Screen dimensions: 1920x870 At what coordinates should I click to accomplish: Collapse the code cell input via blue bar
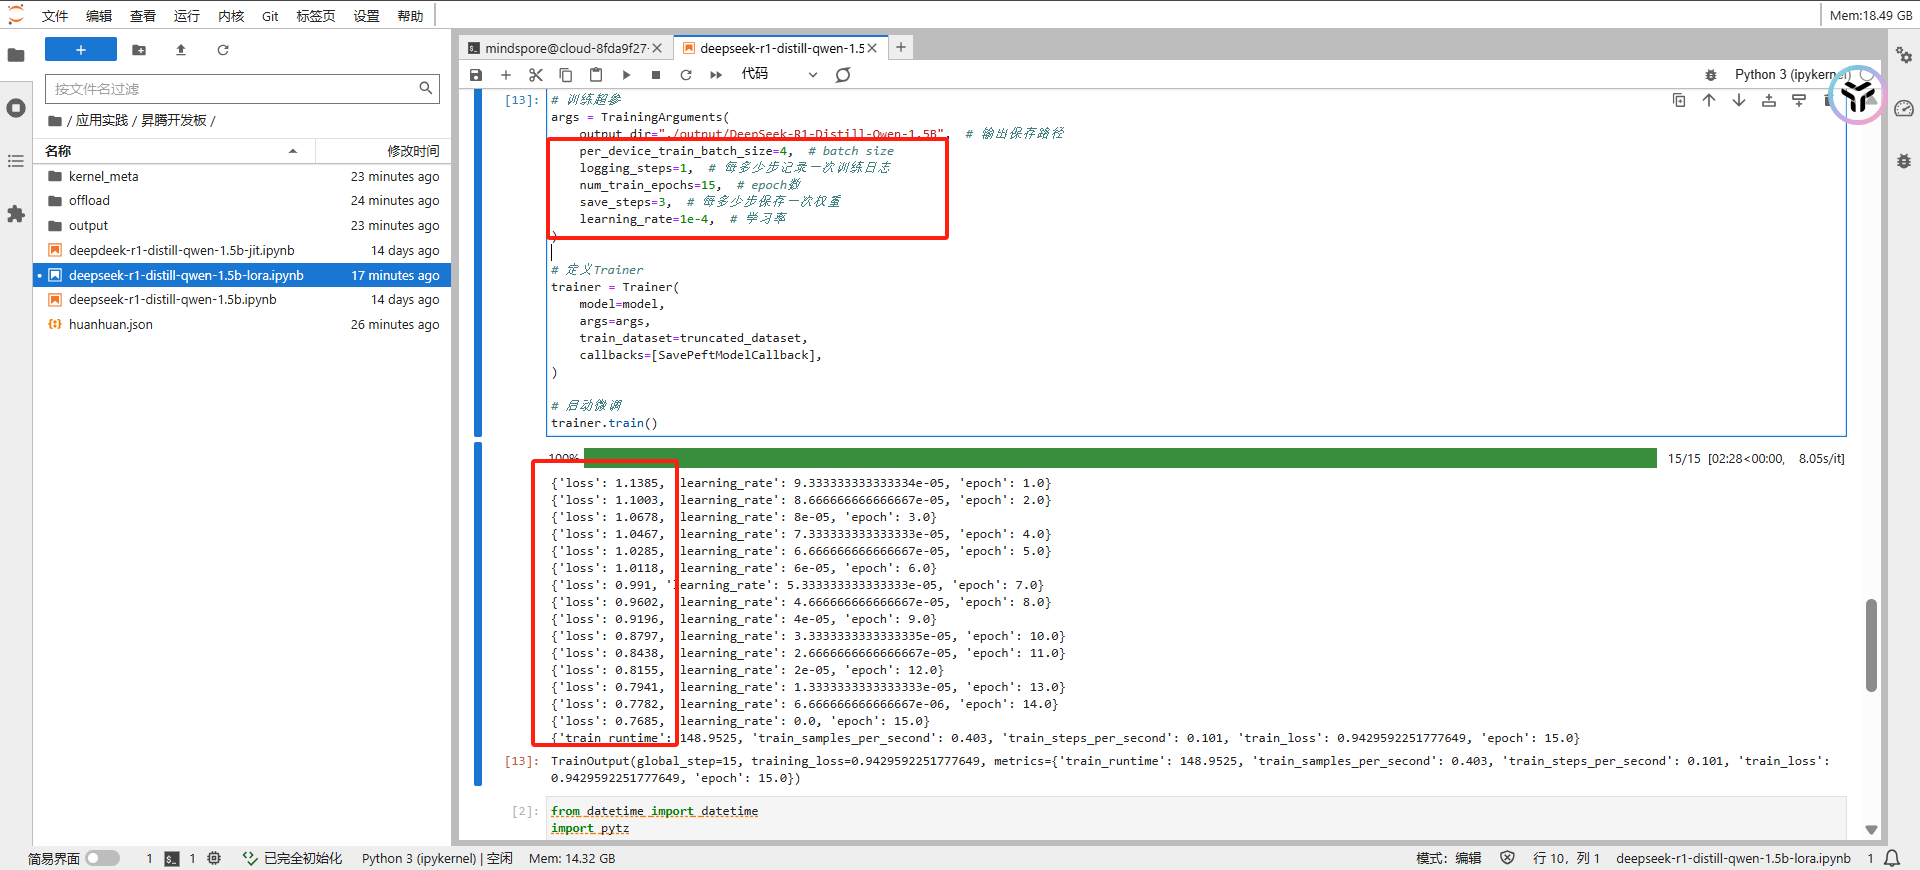tap(478, 262)
